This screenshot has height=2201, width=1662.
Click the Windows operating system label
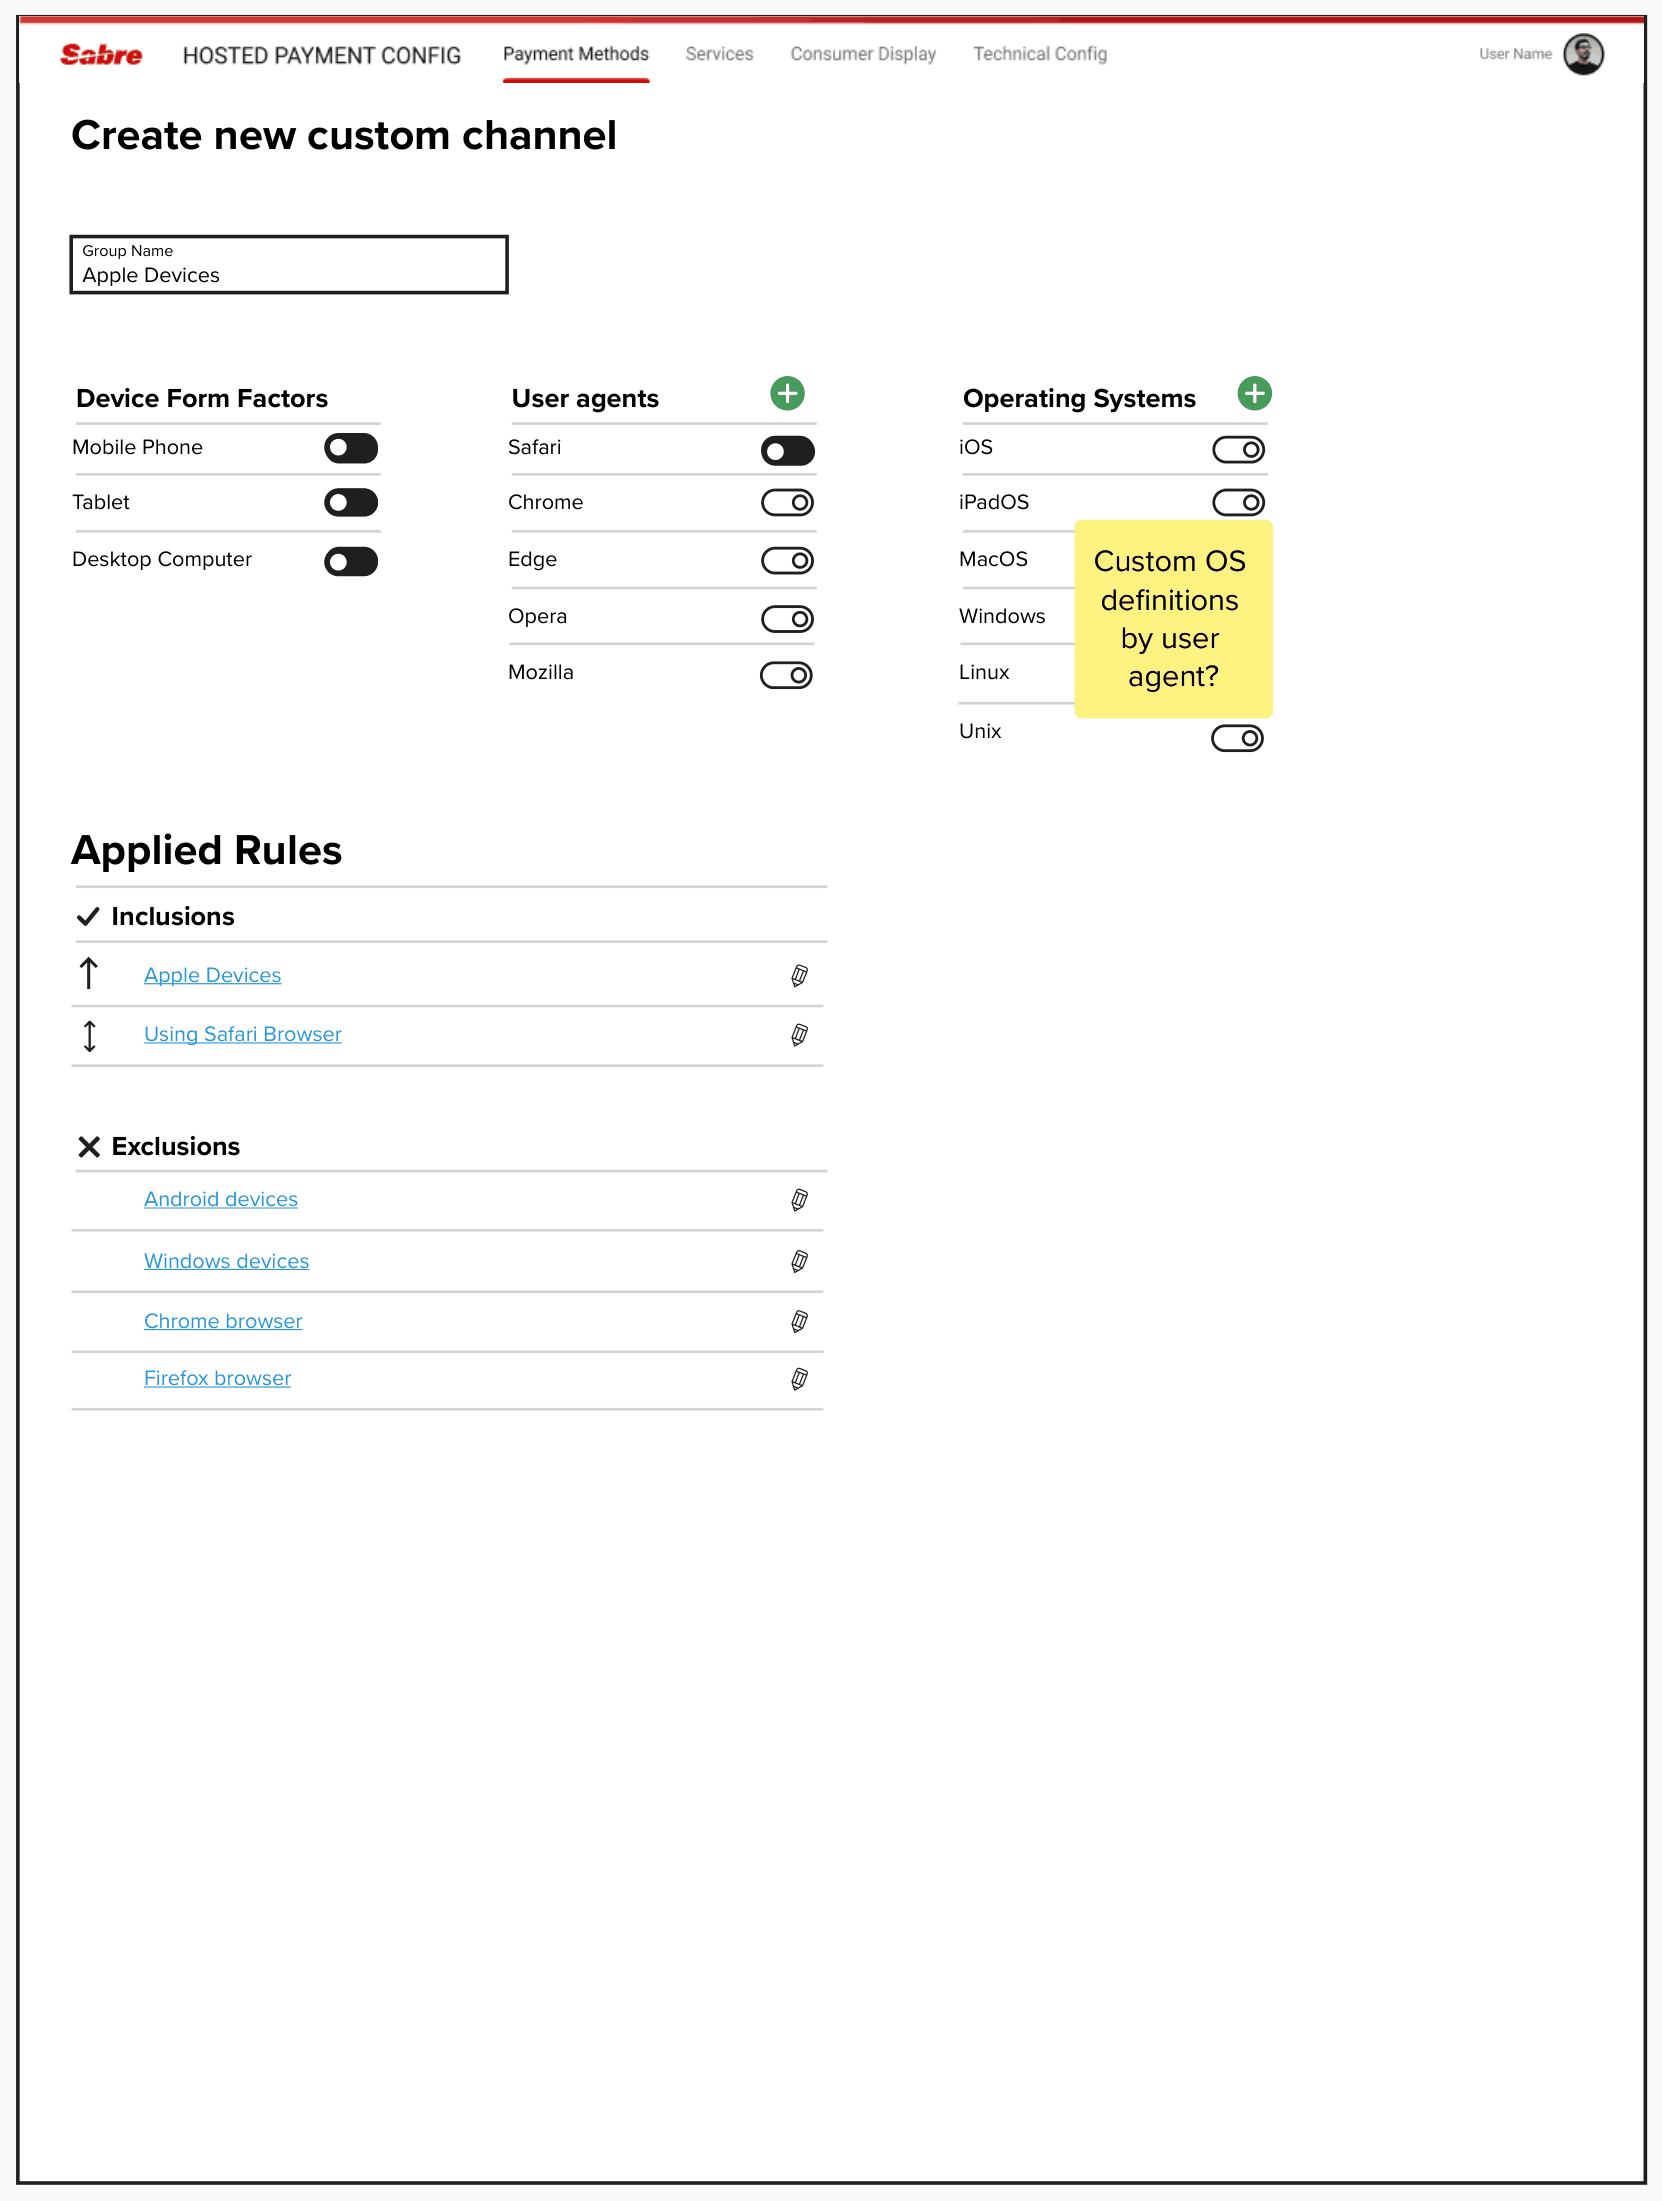(1002, 616)
